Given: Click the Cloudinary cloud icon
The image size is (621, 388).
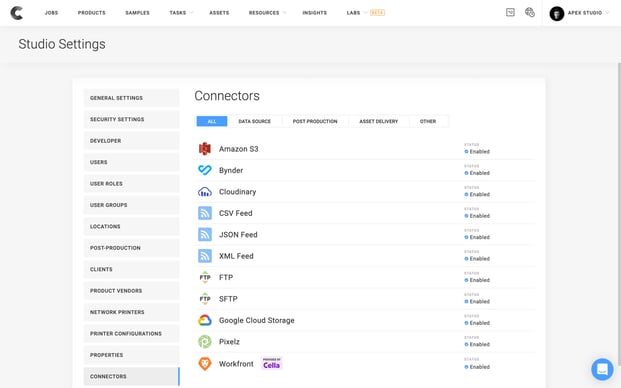Looking at the screenshot, I should tap(205, 192).
